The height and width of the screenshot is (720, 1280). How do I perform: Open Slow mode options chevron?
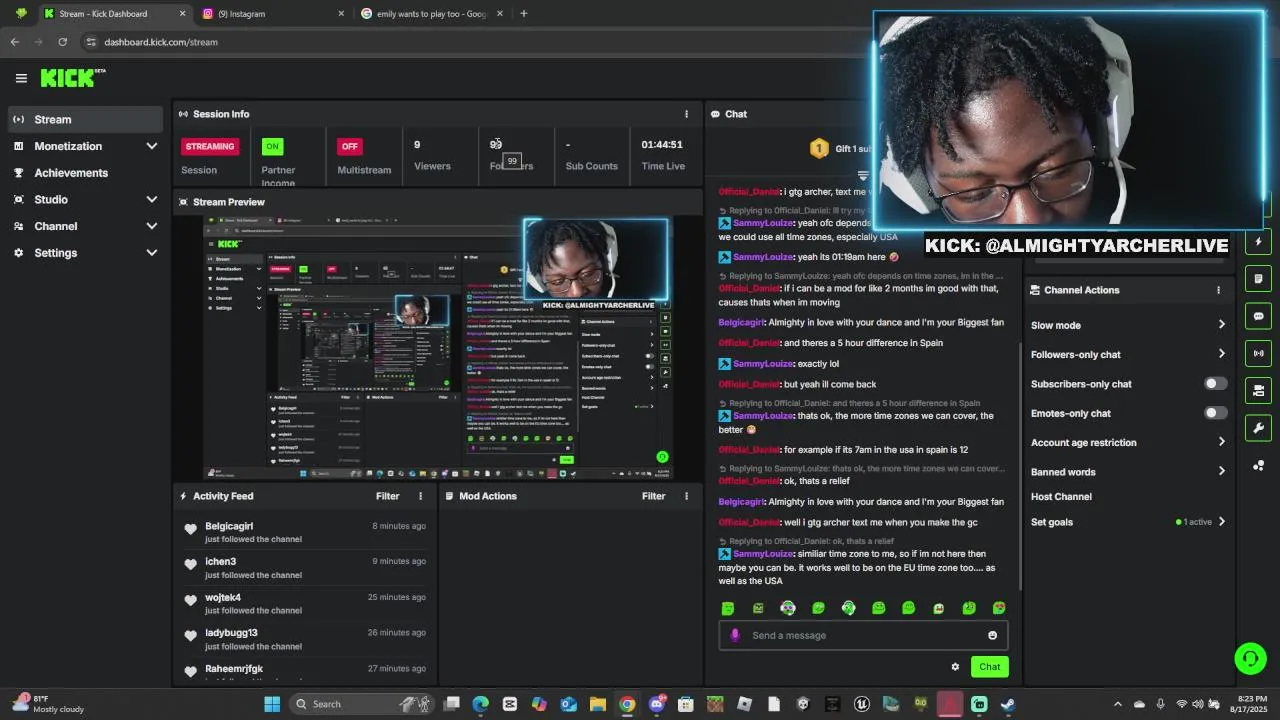[1221, 325]
